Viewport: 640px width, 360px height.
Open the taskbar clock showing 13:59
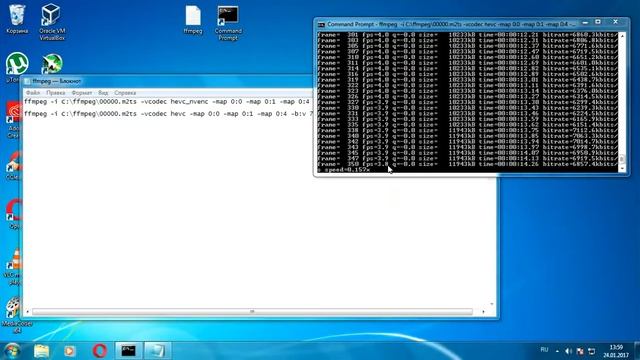[x=616, y=351]
